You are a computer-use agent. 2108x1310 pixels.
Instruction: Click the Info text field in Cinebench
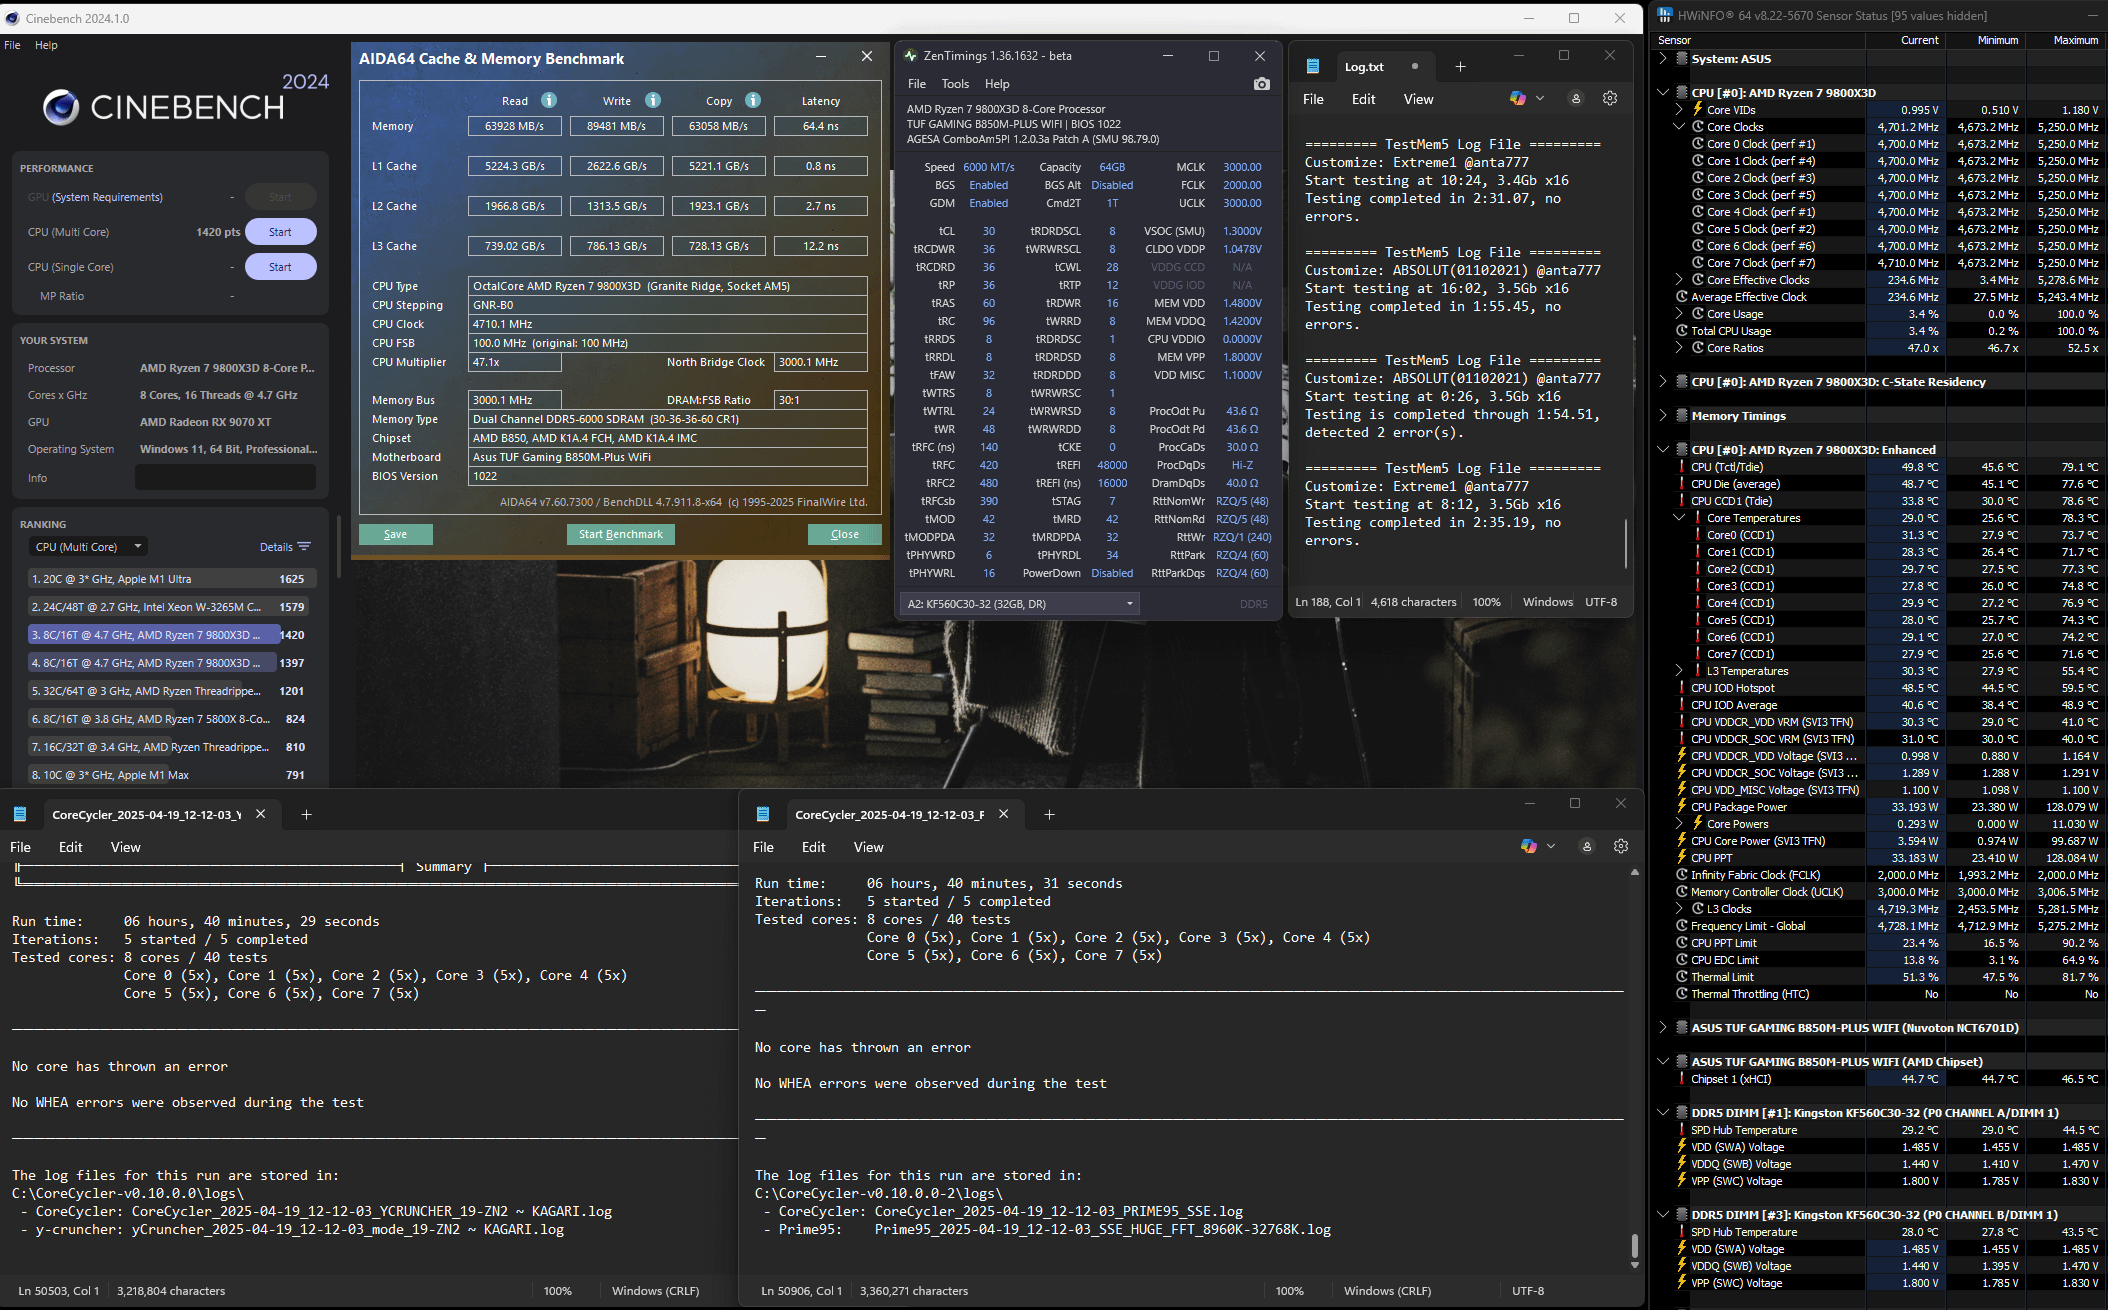coord(226,478)
